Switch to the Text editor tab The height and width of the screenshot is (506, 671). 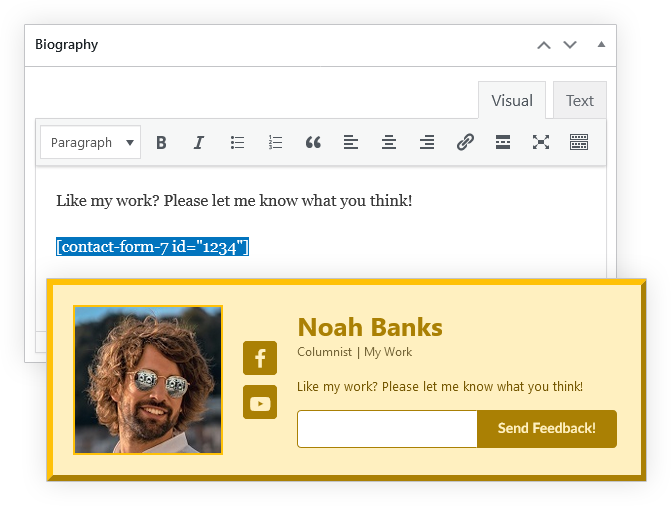point(580,101)
